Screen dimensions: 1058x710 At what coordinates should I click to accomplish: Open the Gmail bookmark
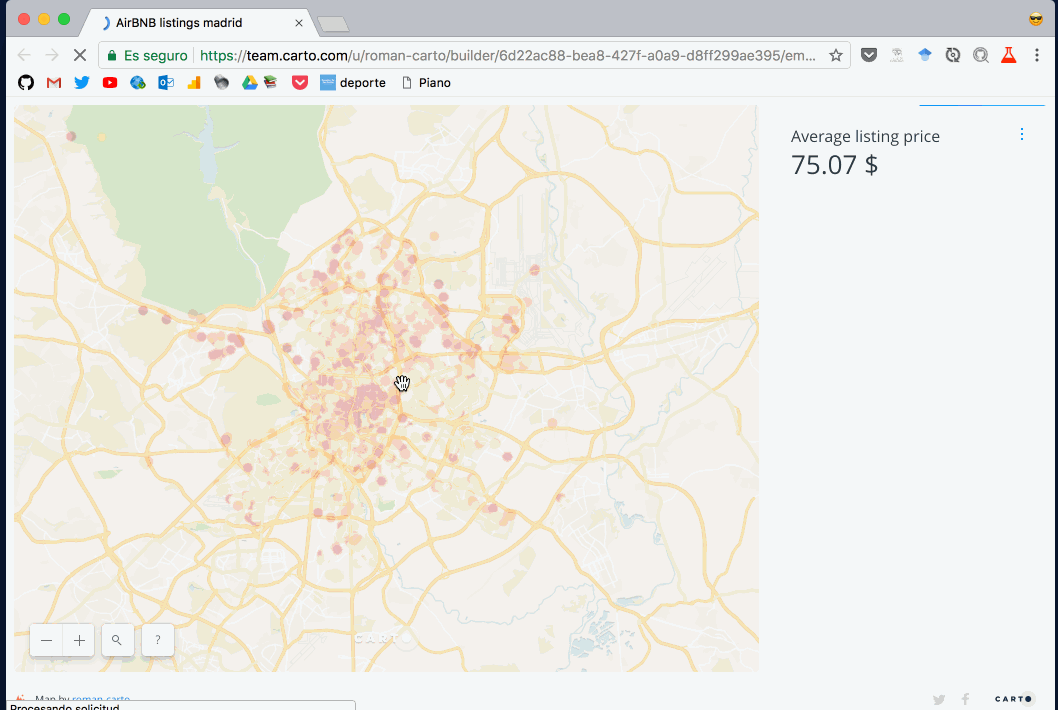[x=54, y=82]
